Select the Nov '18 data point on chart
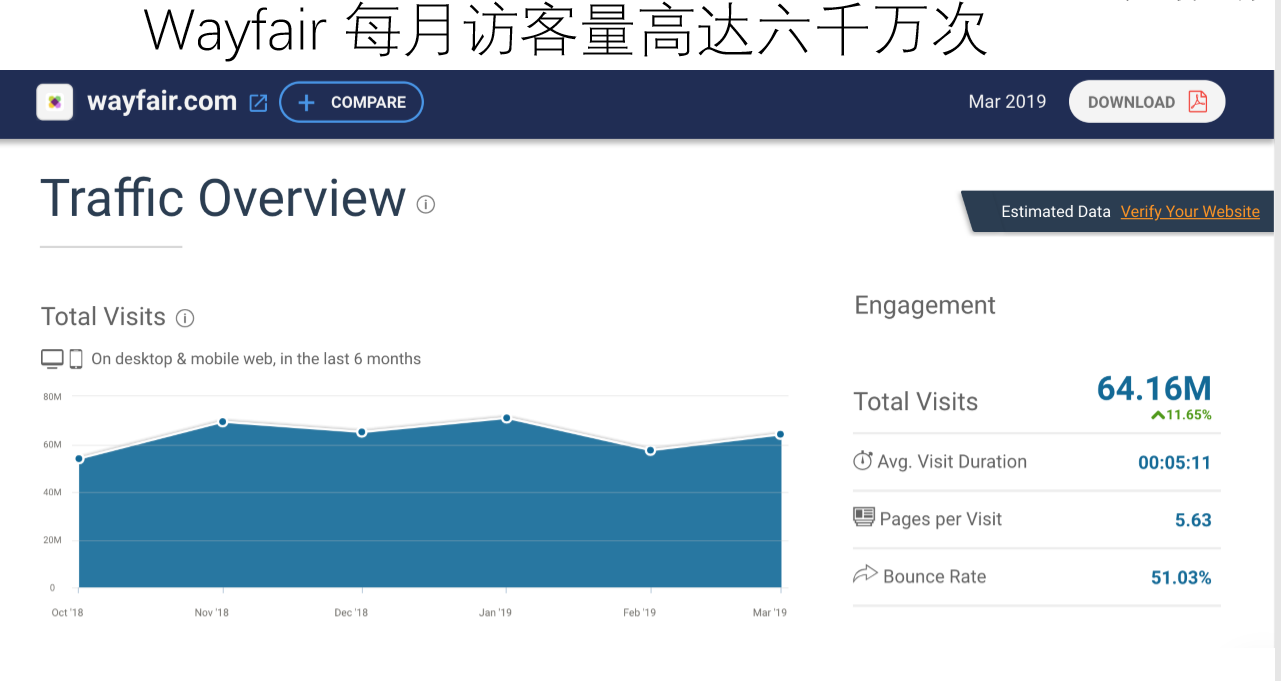 click(x=223, y=422)
